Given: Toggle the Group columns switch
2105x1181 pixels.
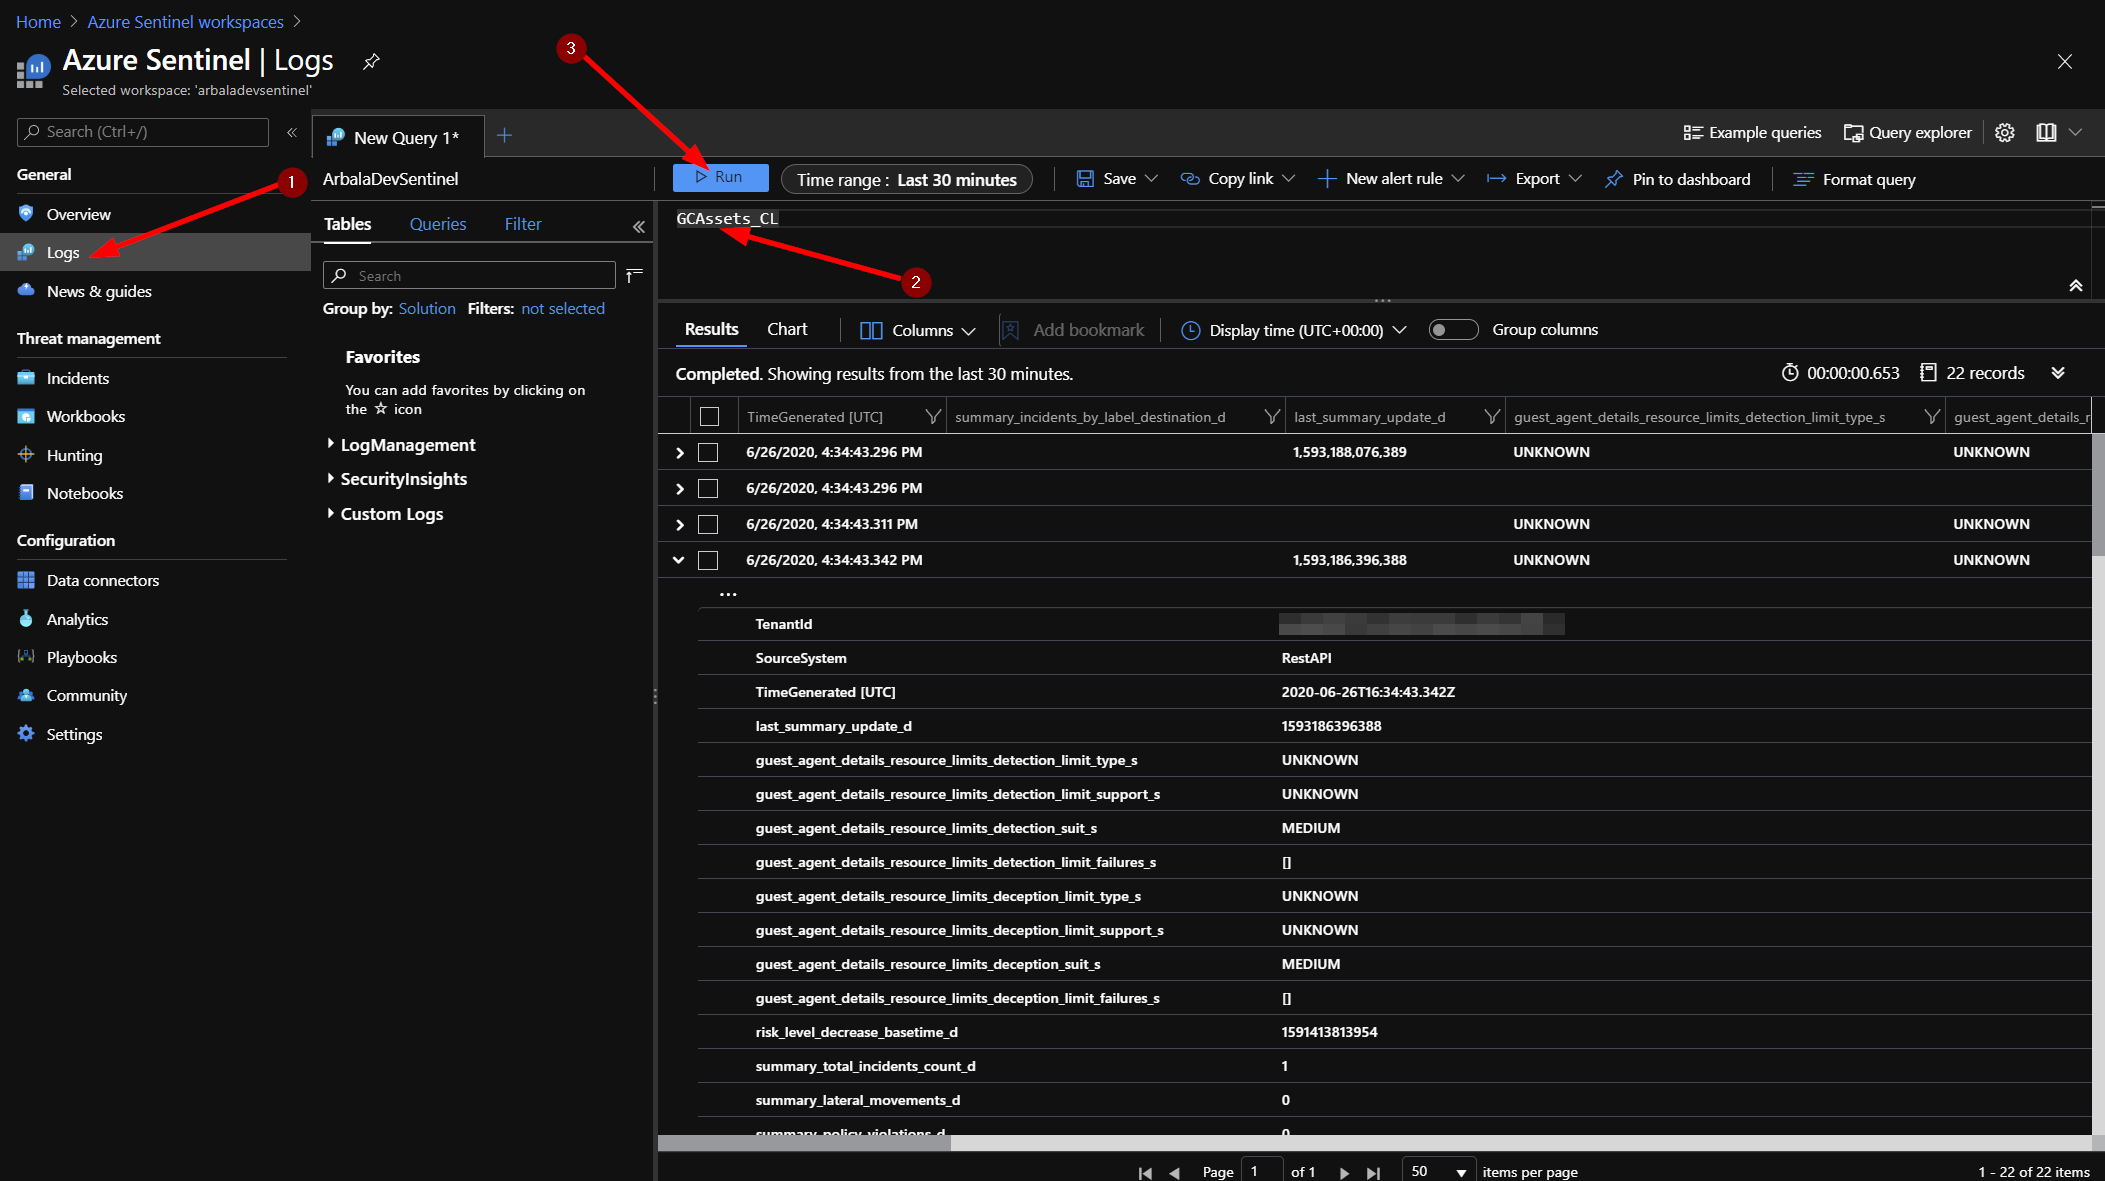Looking at the screenshot, I should [1452, 329].
